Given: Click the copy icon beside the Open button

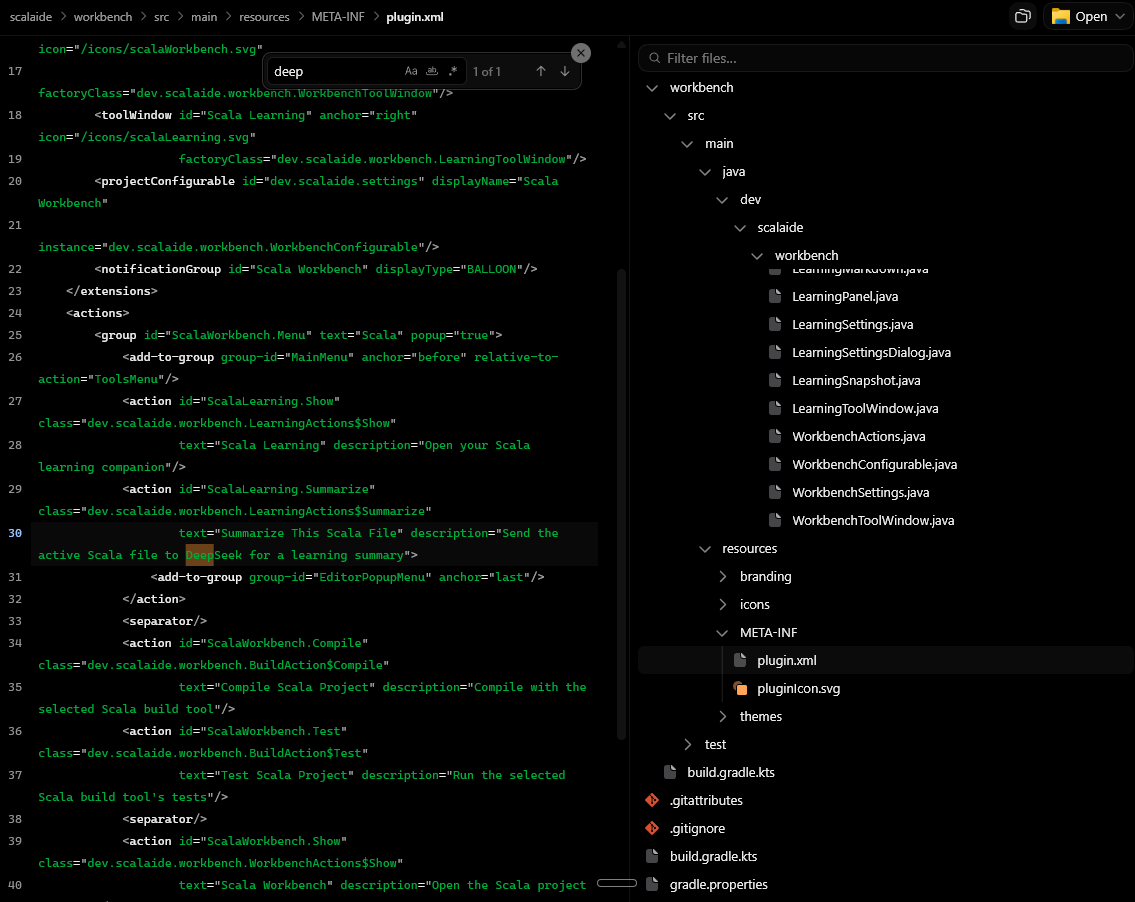Looking at the screenshot, I should pyautogui.click(x=1023, y=16).
